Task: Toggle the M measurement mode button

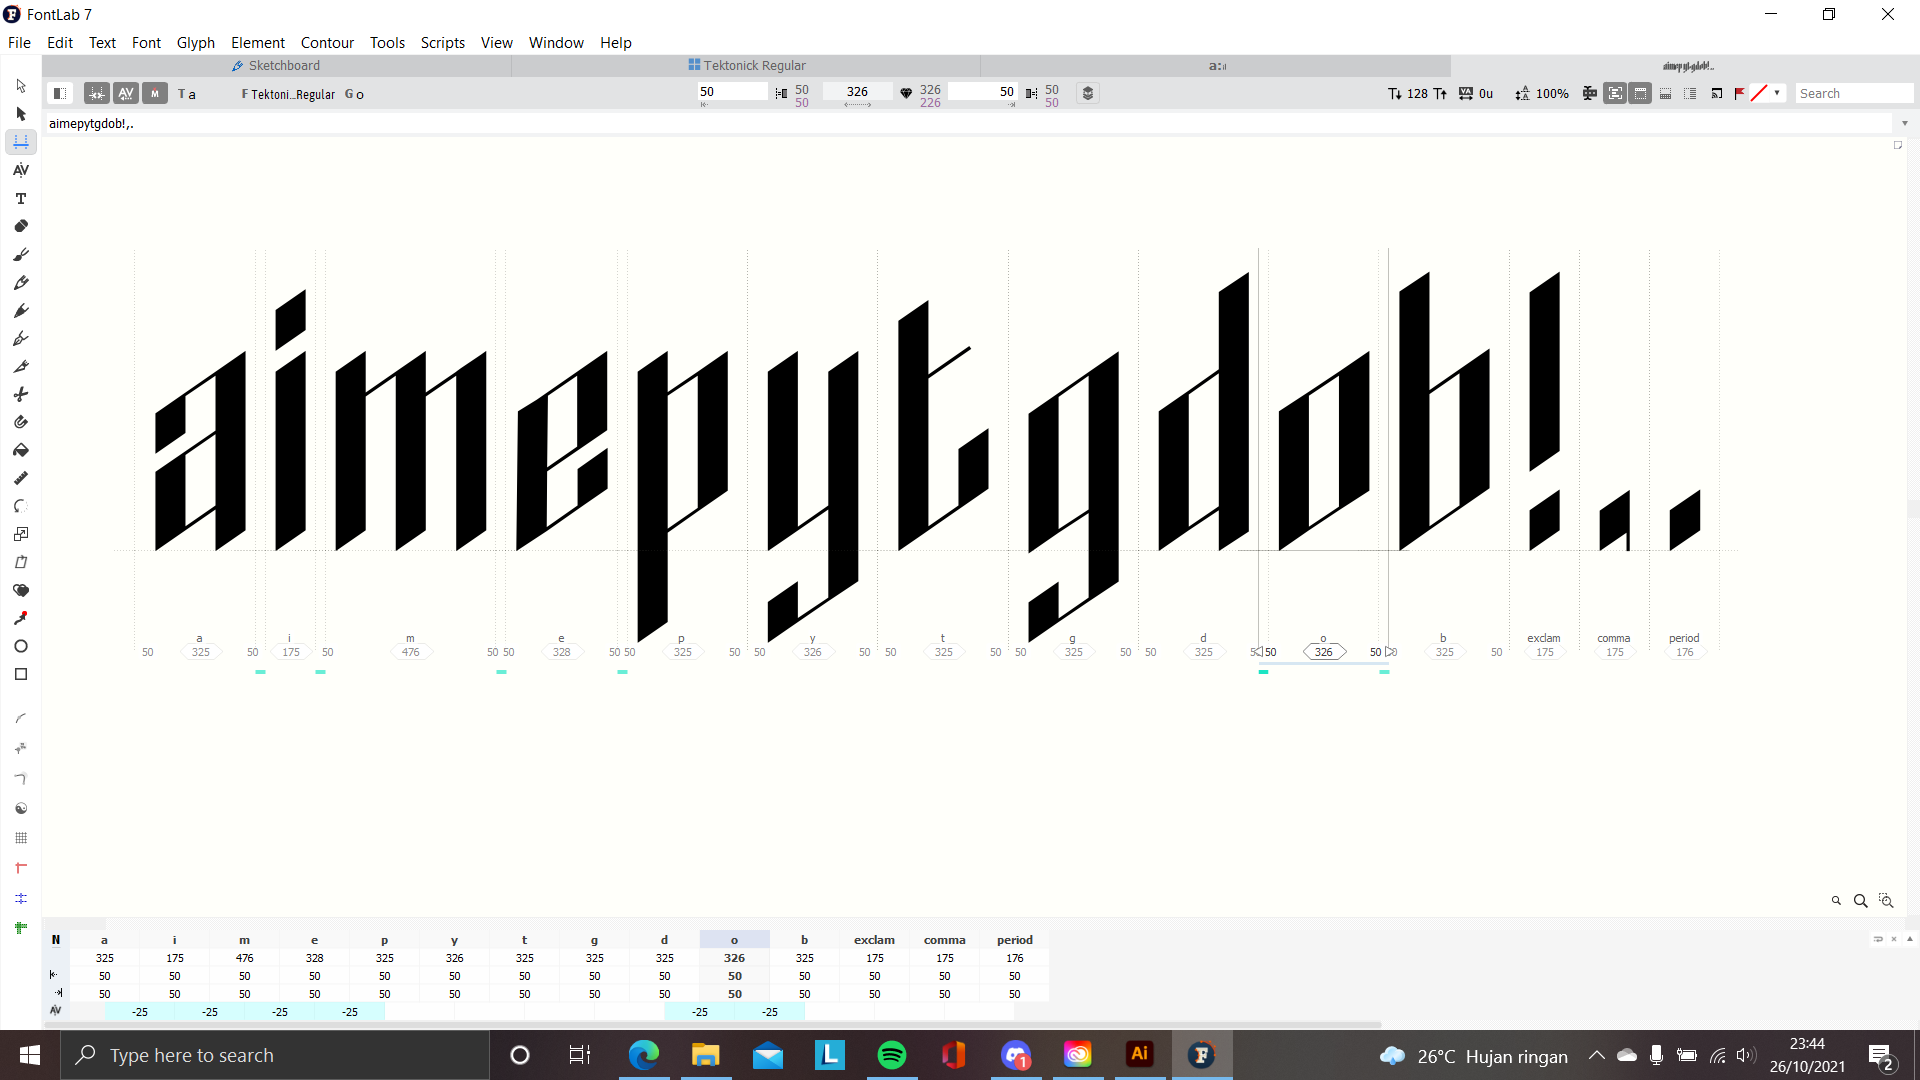Action: pos(155,93)
